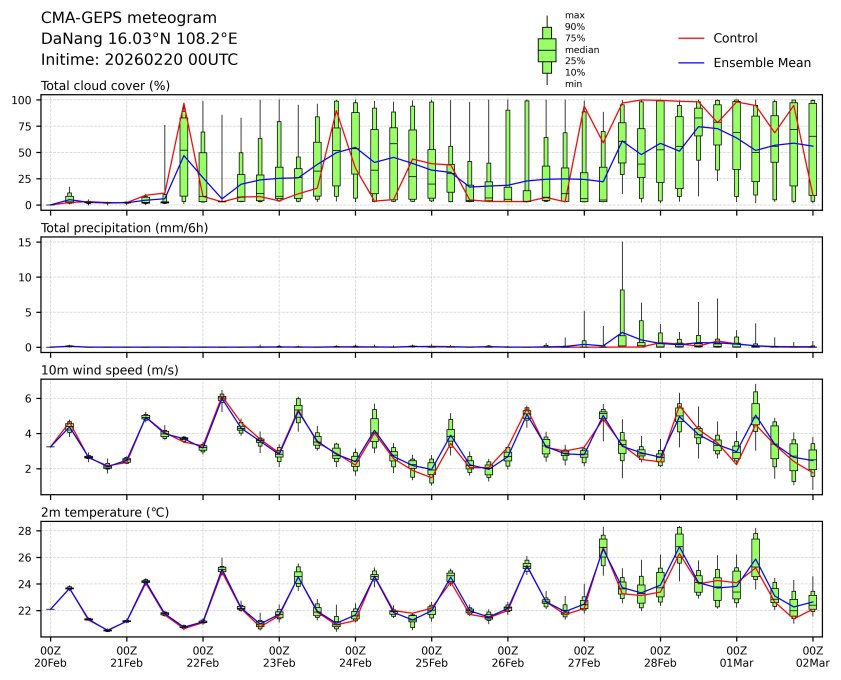This screenshot has height=680, width=841.
Task: Click the 00Z 20Feb time axis label
Action: (50, 656)
